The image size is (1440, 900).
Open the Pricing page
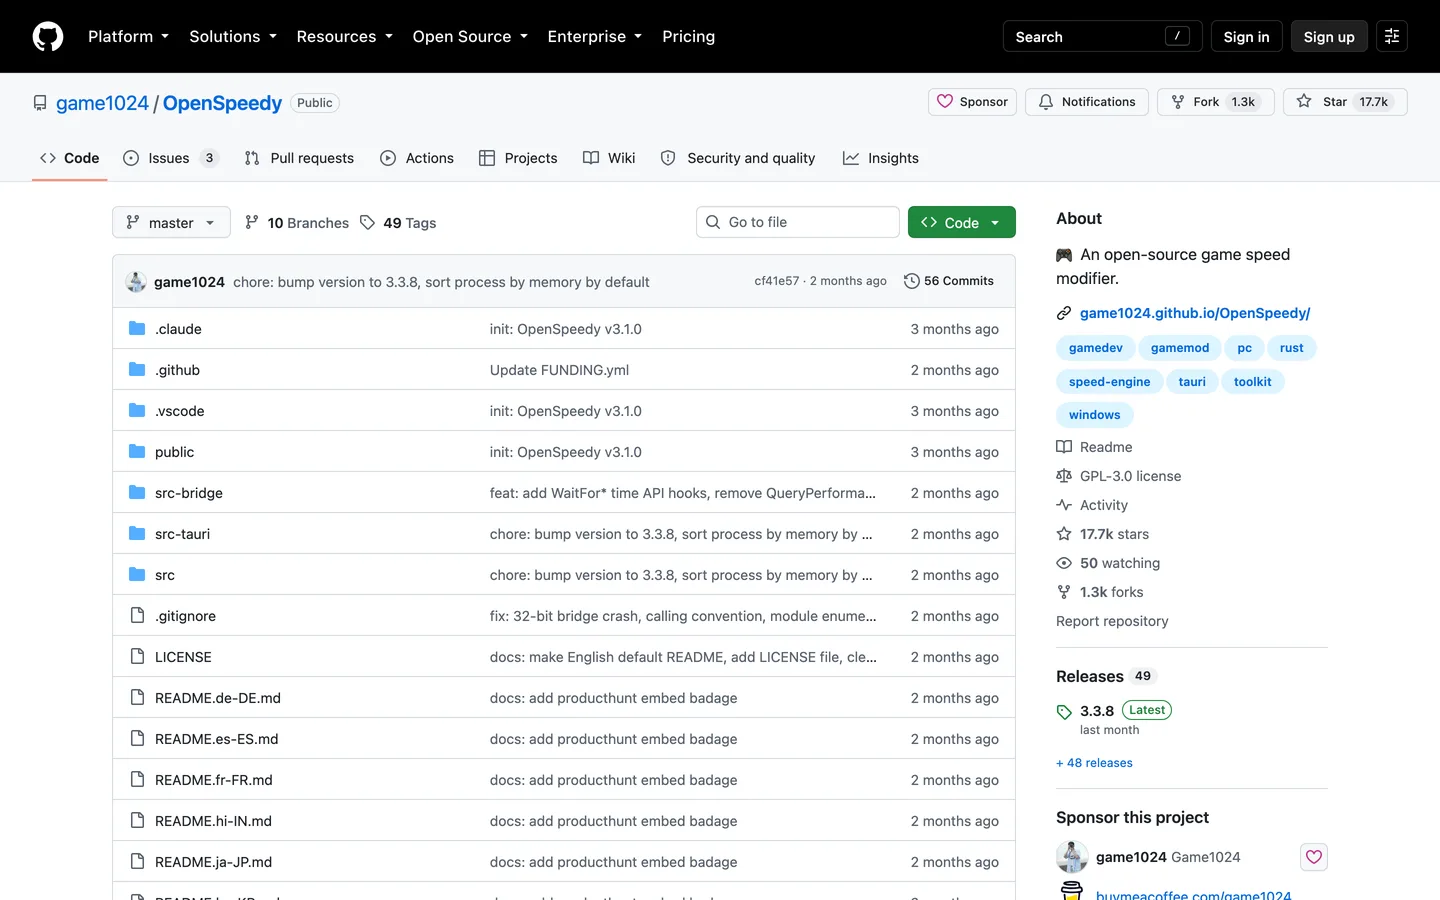point(689,36)
